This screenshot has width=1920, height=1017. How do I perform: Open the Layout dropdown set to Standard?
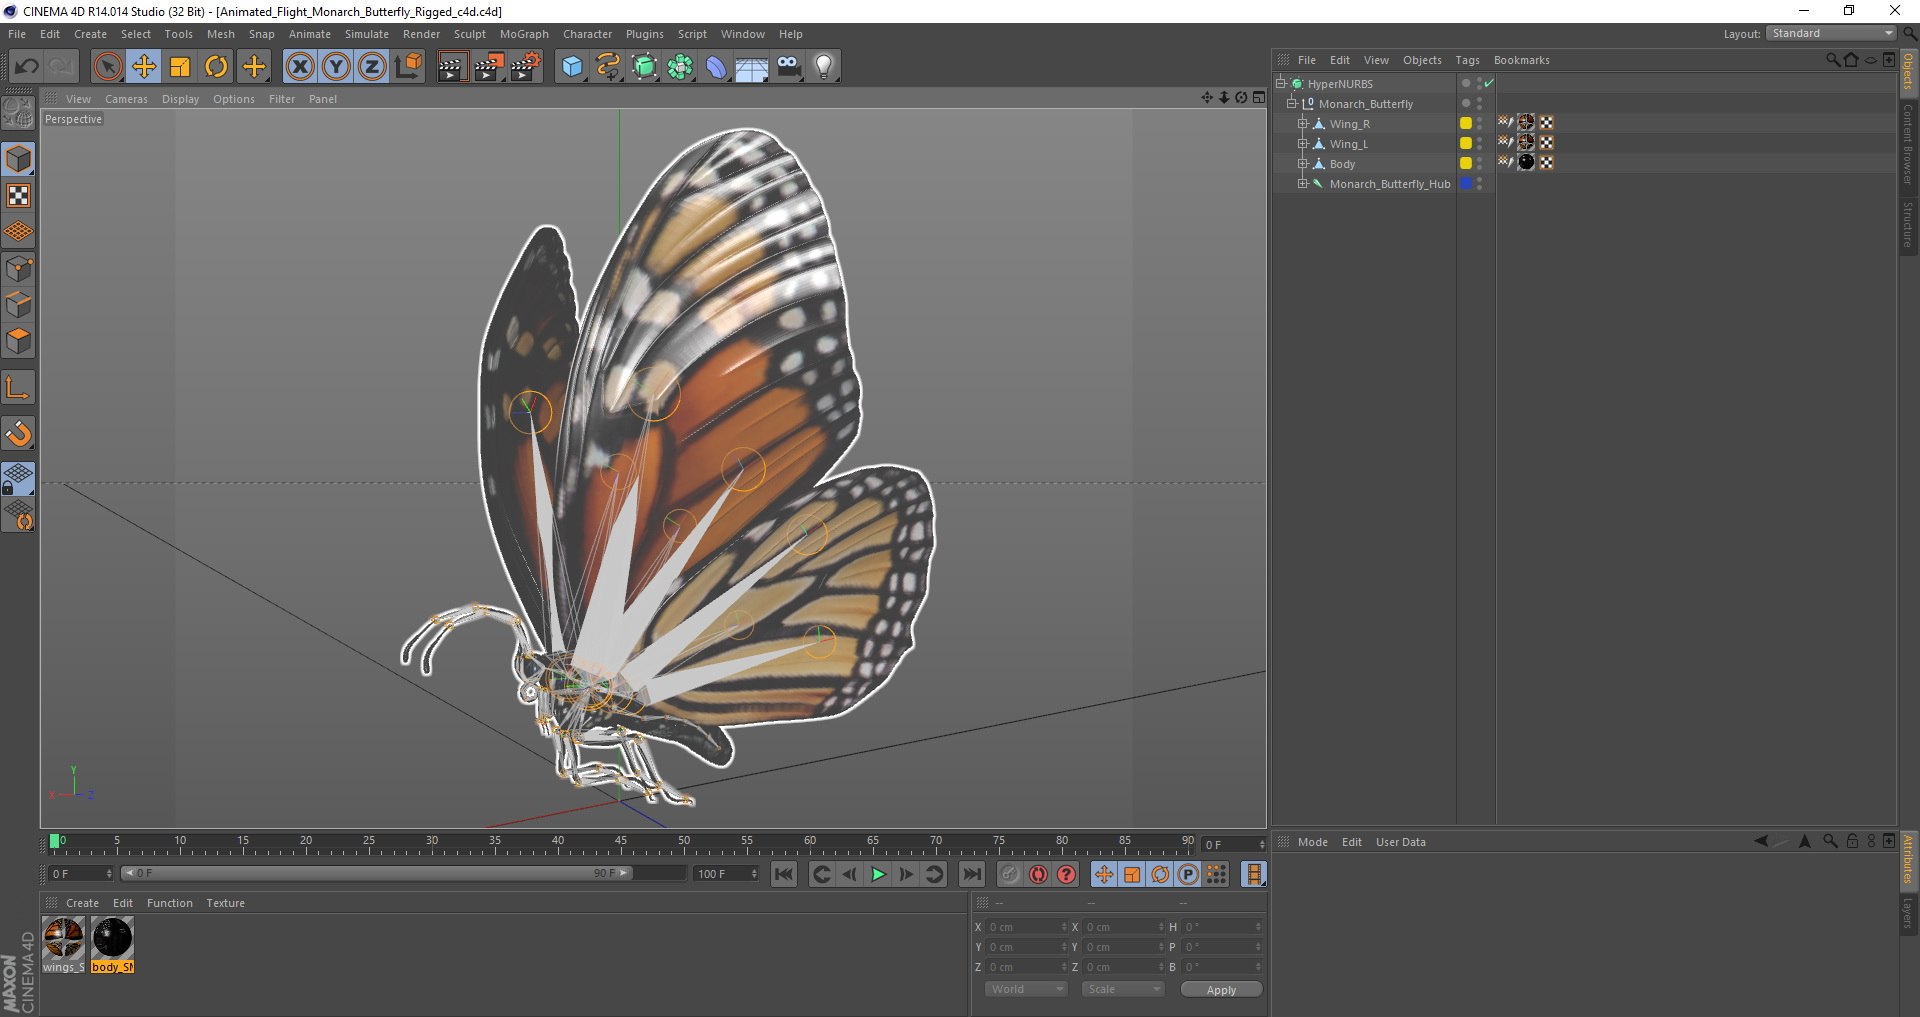(1832, 33)
